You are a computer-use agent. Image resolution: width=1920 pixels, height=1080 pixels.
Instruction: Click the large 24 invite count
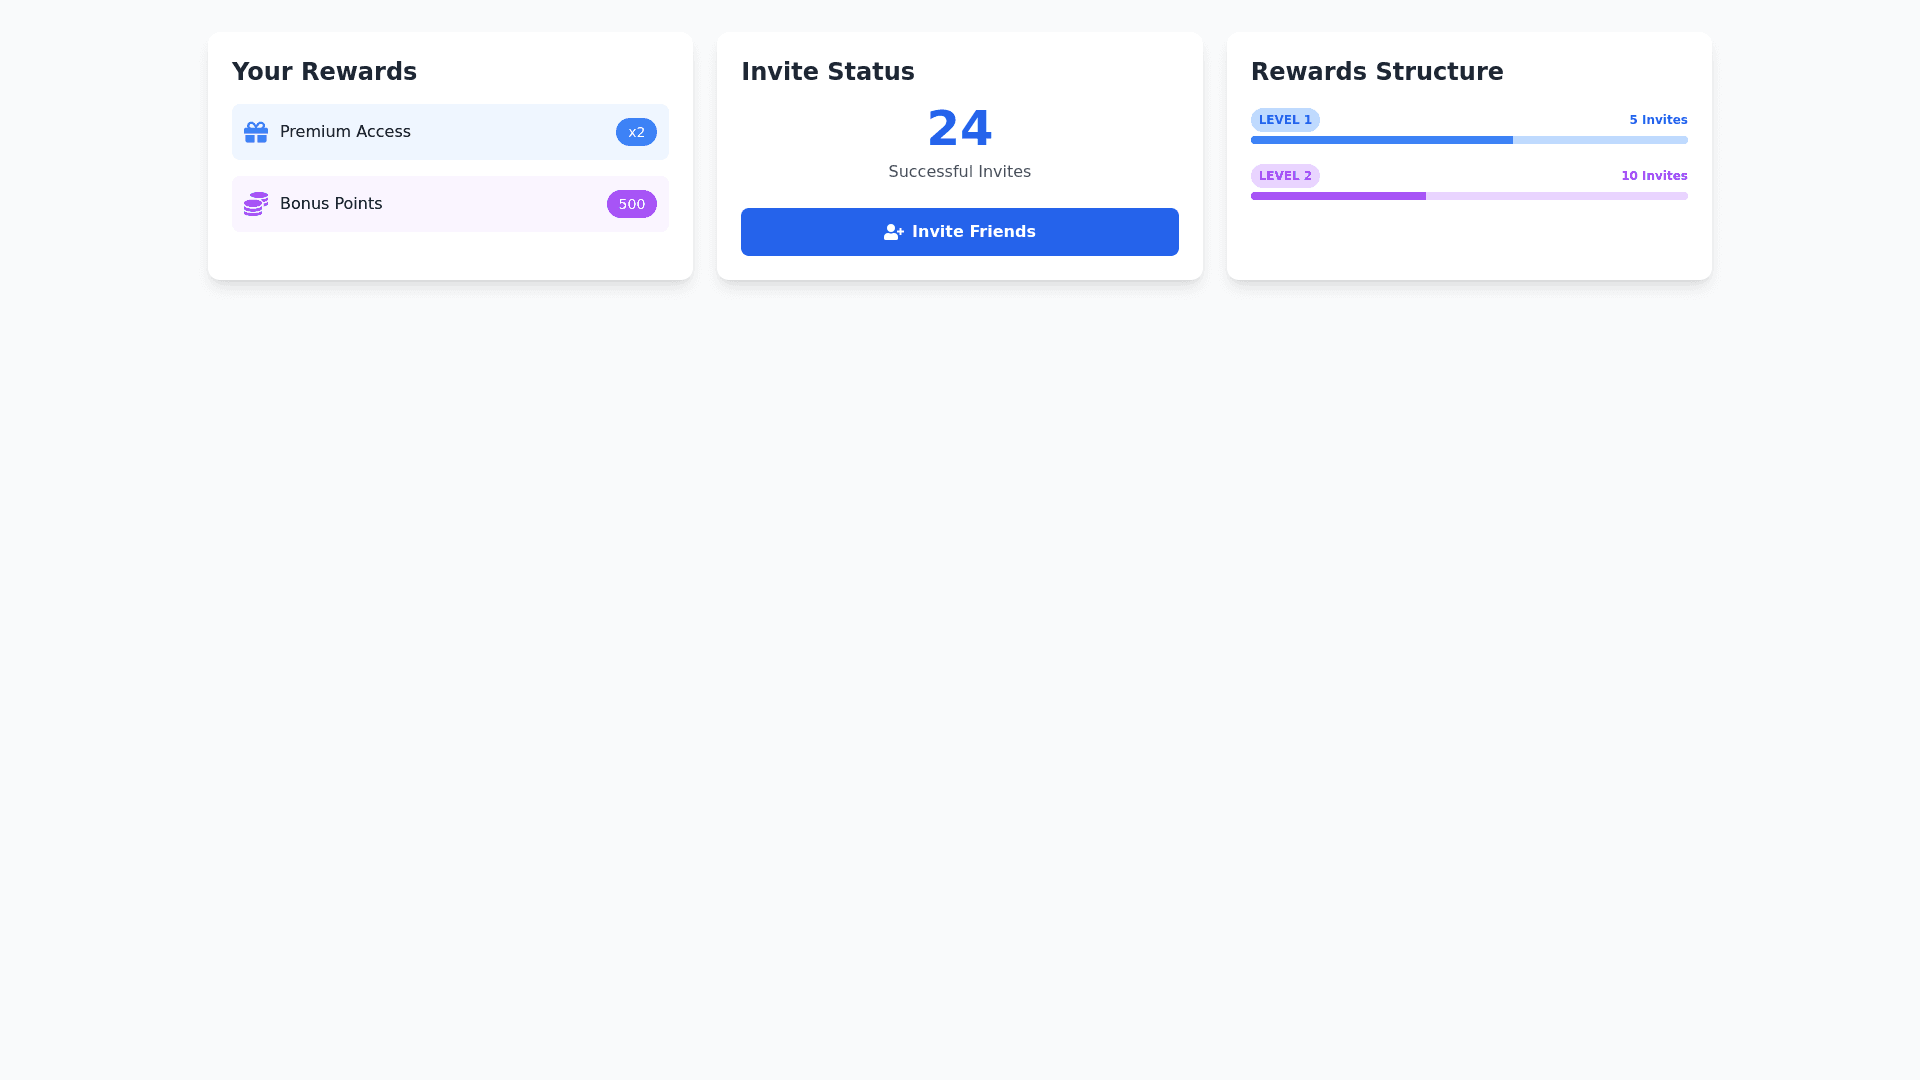(x=959, y=129)
